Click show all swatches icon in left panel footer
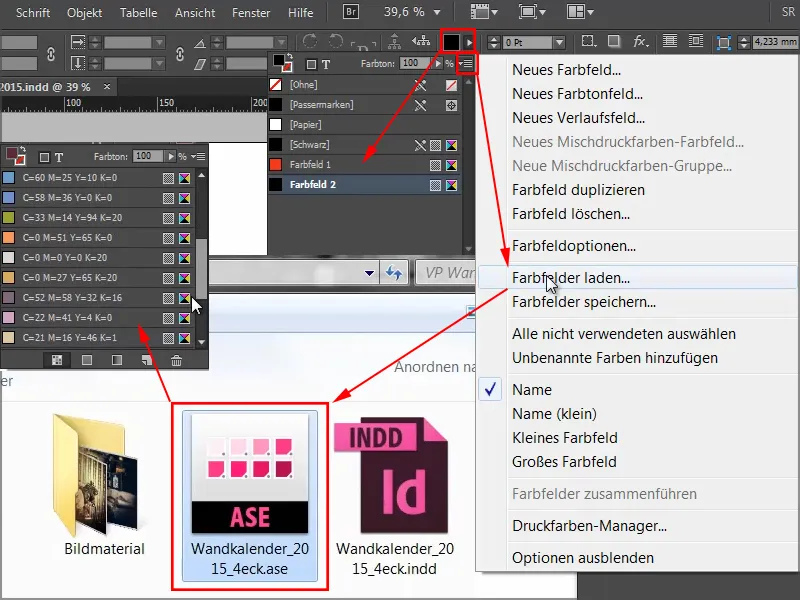This screenshot has width=800, height=600. point(57,360)
